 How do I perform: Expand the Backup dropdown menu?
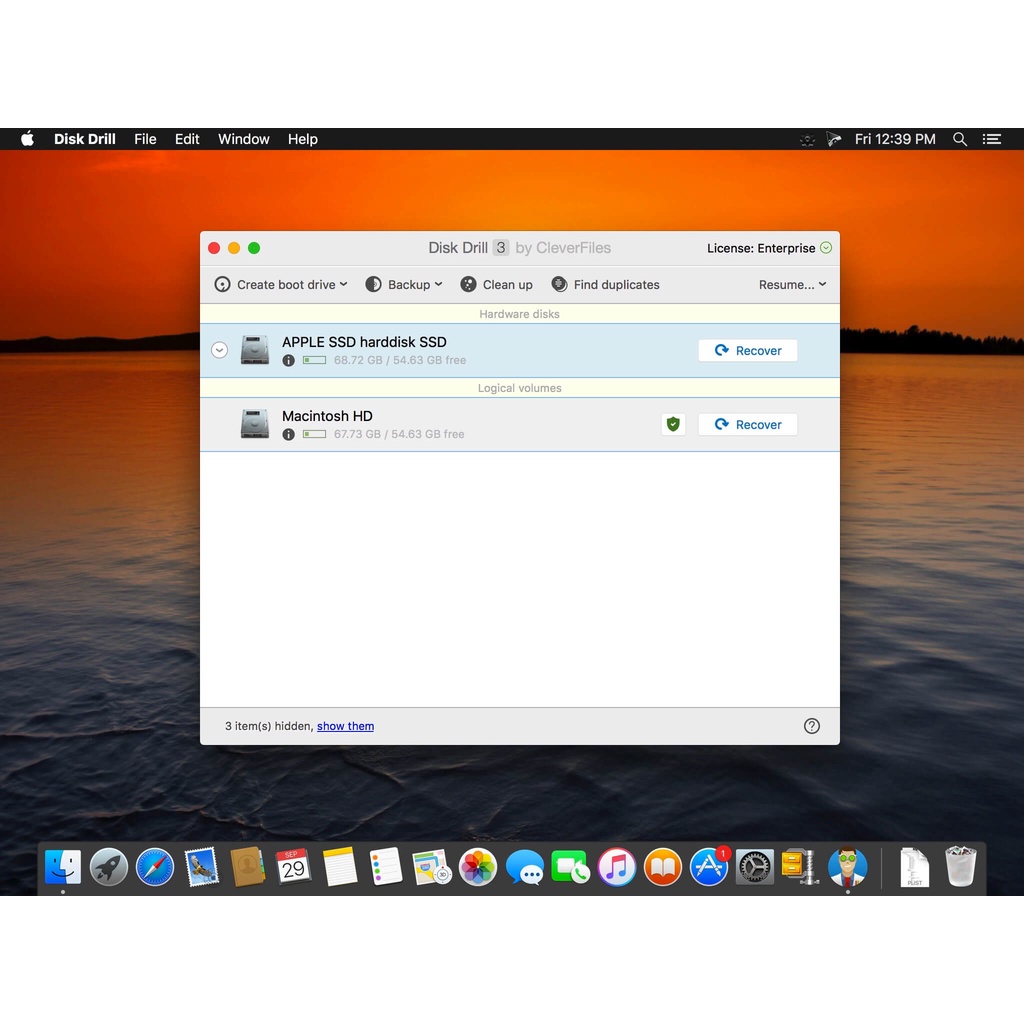point(404,285)
